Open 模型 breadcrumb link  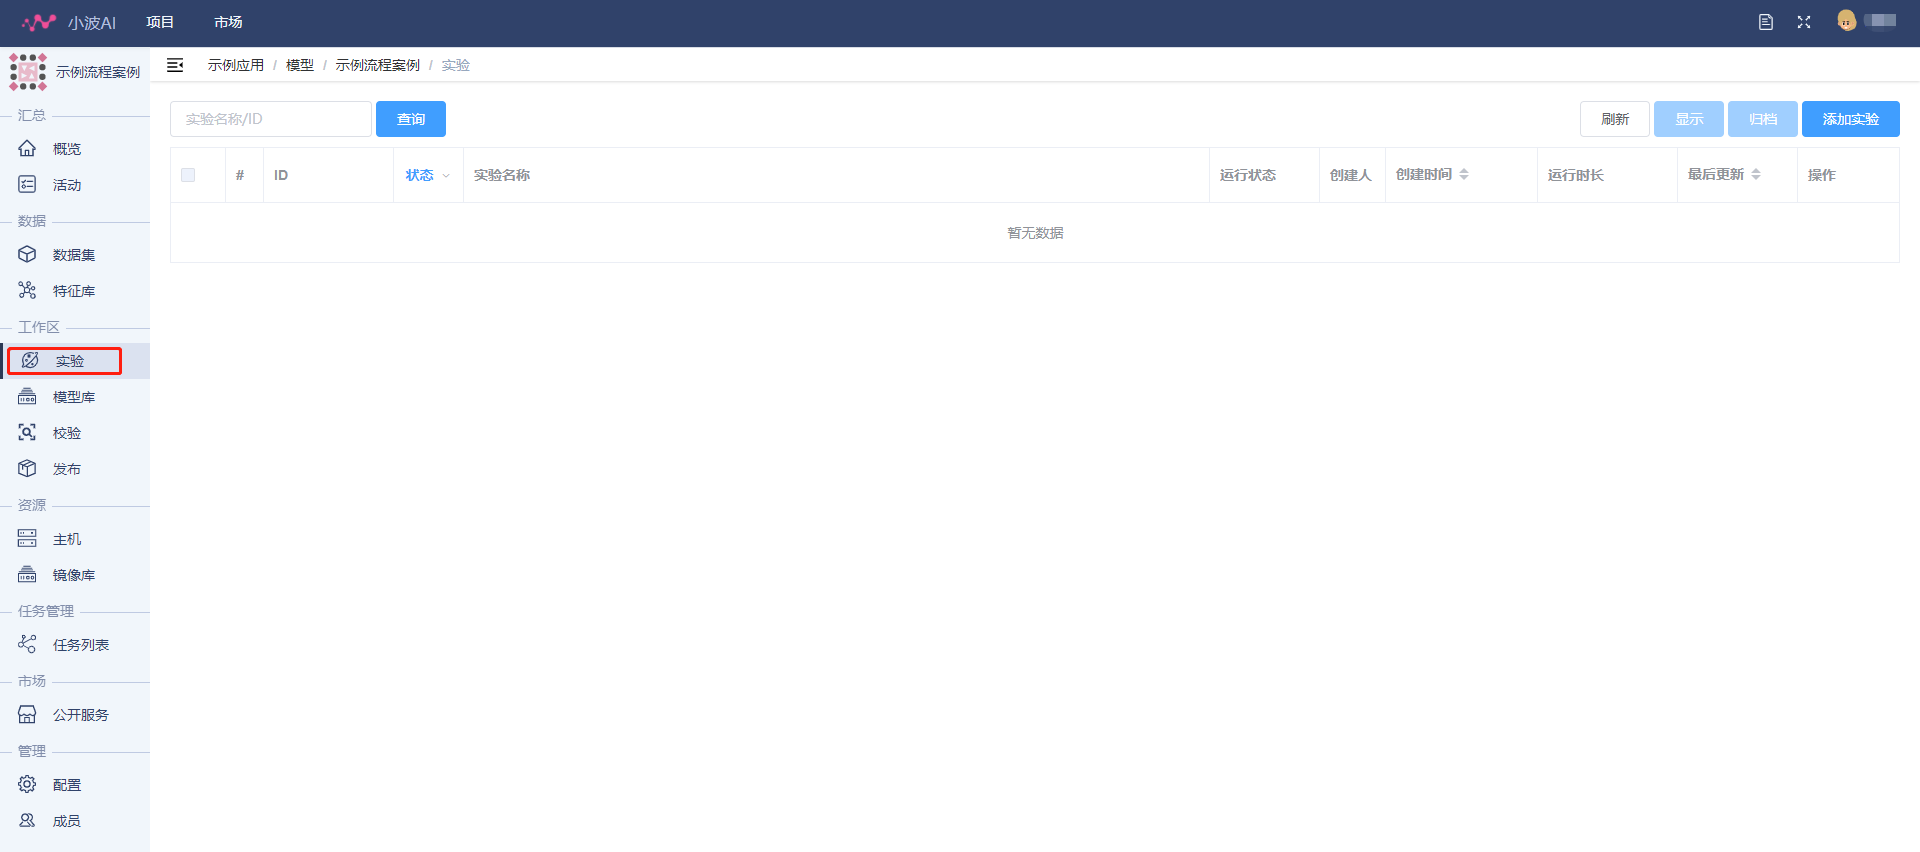coord(300,65)
